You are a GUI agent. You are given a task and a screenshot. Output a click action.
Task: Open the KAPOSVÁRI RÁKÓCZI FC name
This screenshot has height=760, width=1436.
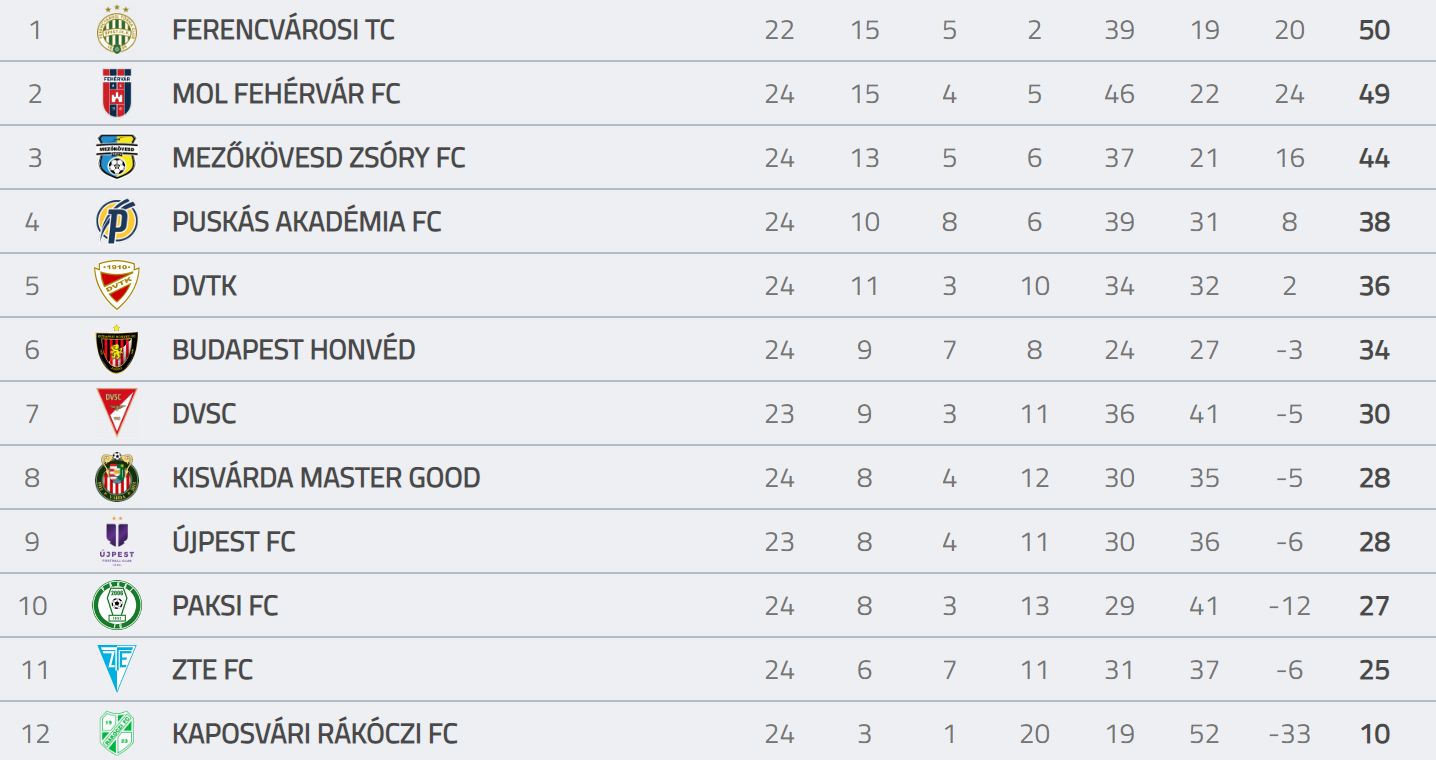coord(315,734)
